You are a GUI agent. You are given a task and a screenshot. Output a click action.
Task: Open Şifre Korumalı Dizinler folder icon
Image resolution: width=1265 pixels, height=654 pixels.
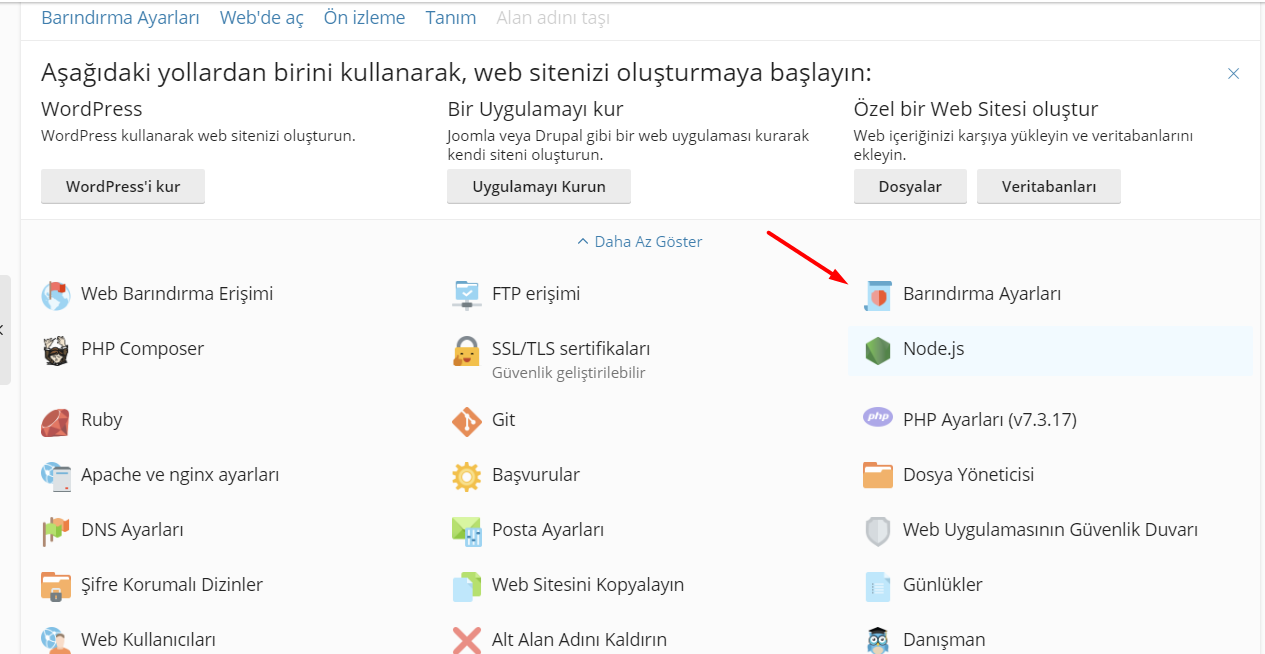(x=56, y=586)
